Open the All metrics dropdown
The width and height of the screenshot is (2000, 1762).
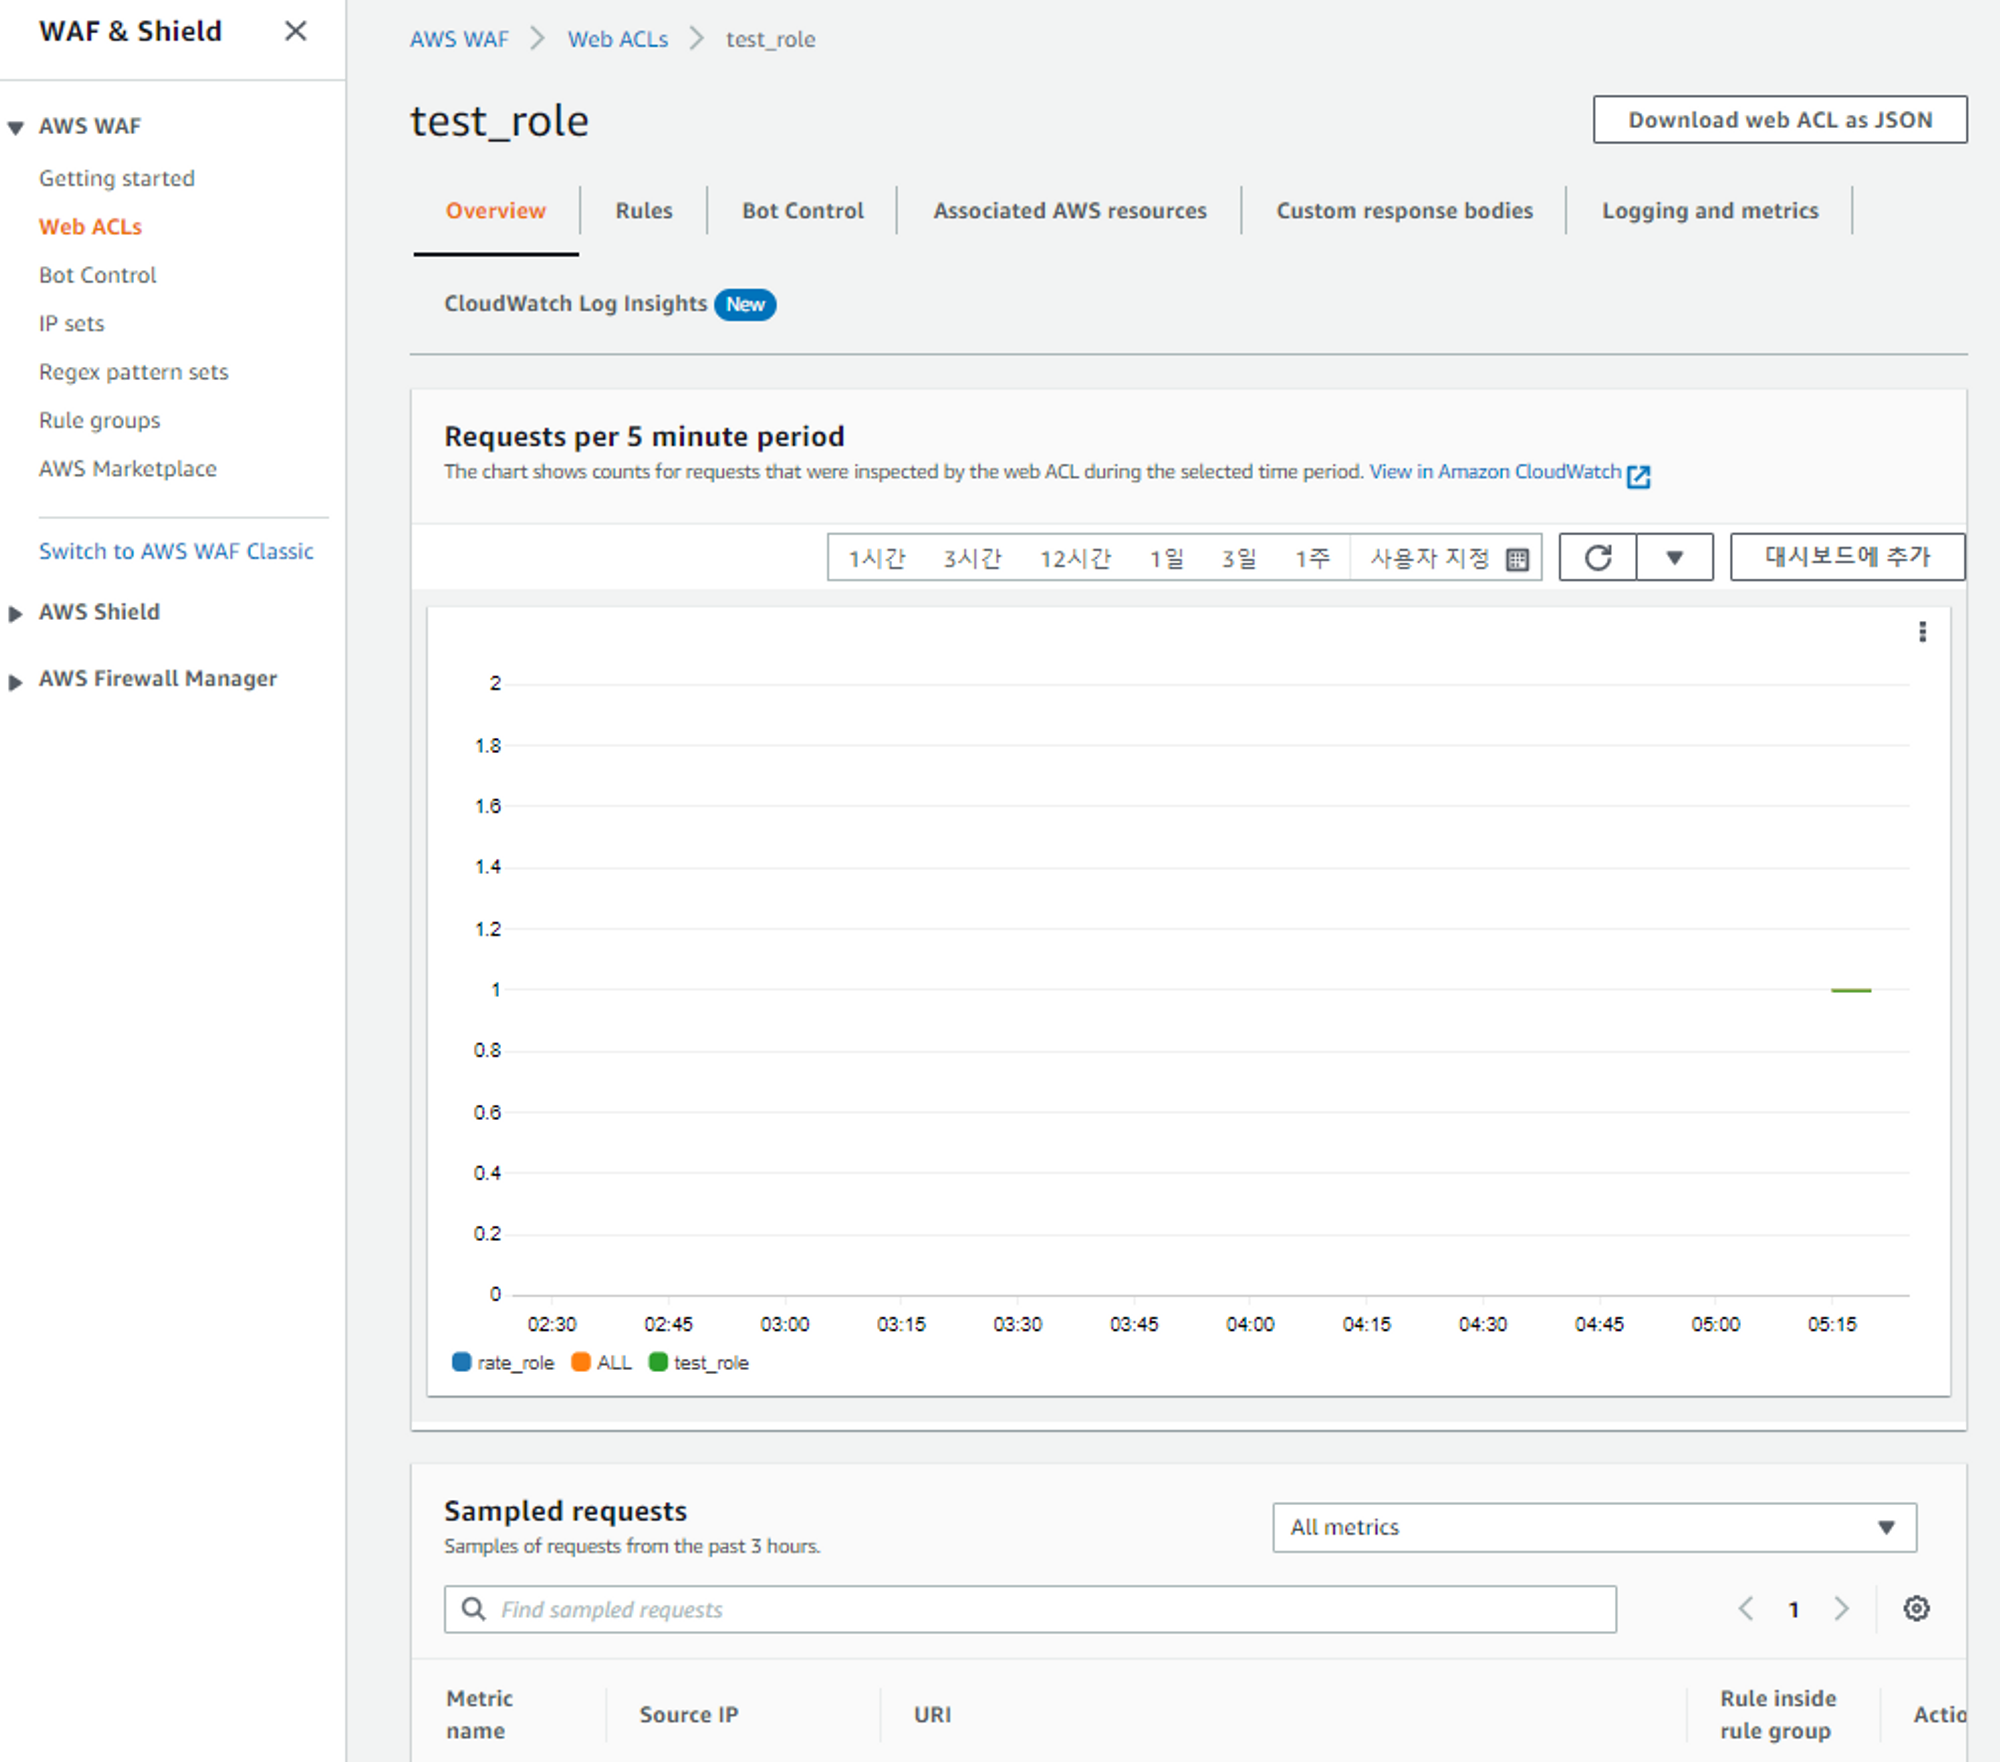[1593, 1526]
